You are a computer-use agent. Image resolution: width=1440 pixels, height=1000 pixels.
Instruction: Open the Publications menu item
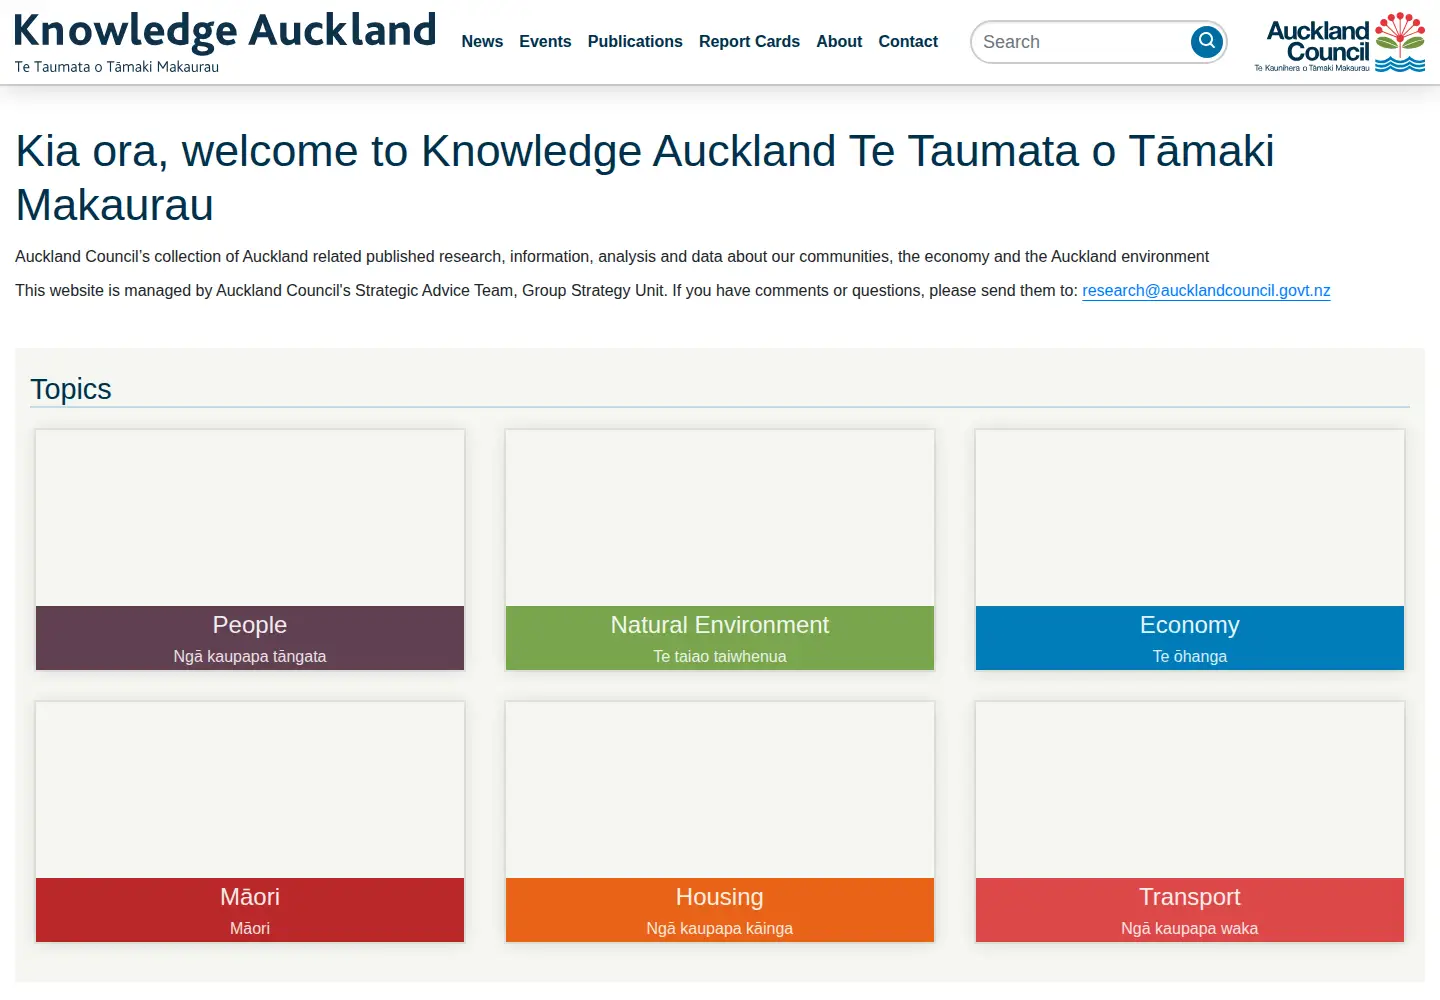pos(635,42)
